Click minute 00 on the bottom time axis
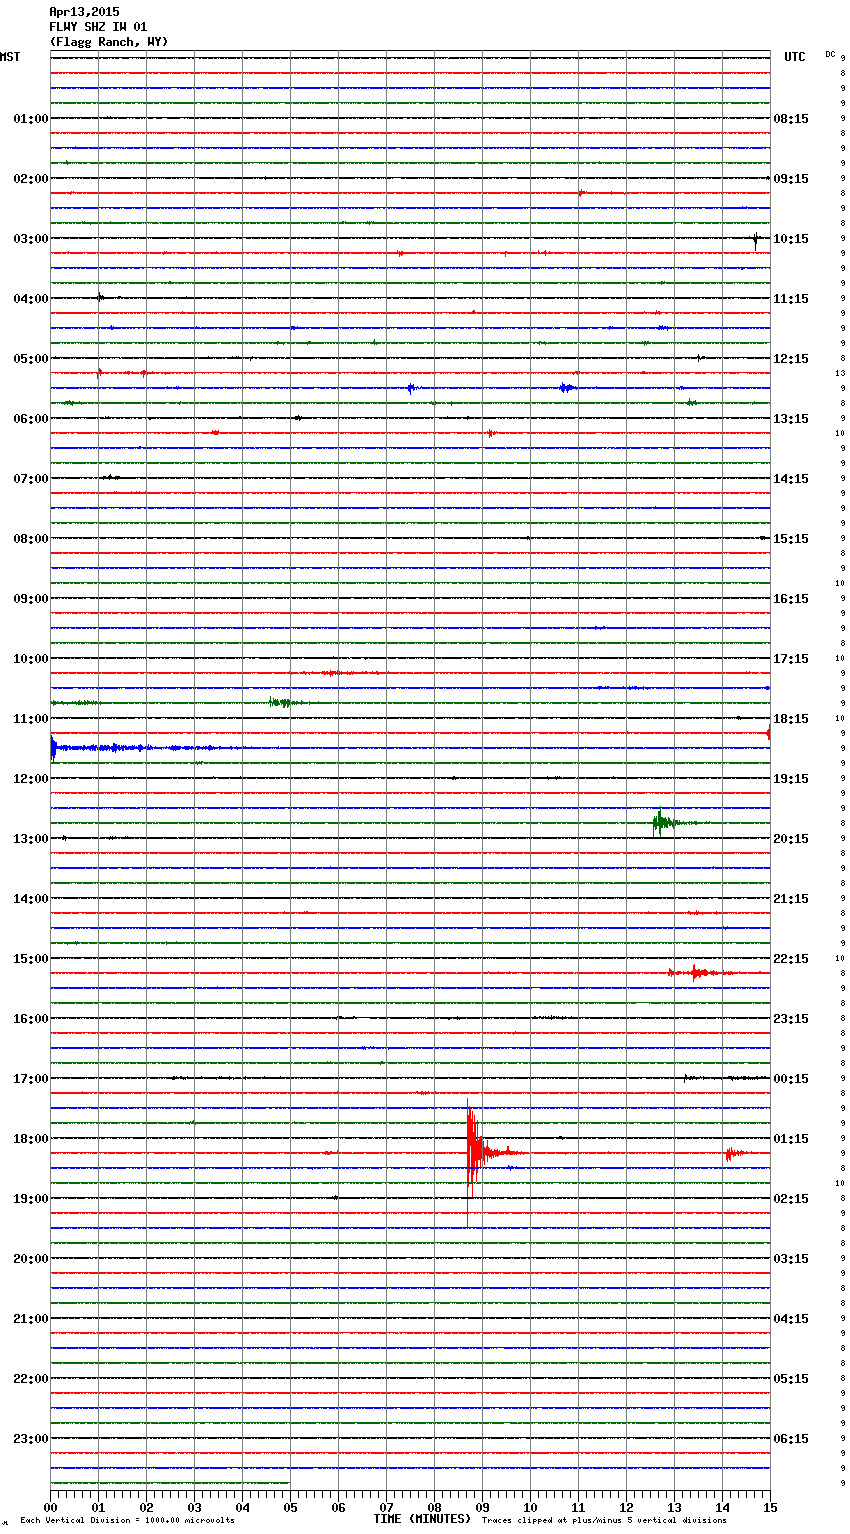 point(51,1508)
